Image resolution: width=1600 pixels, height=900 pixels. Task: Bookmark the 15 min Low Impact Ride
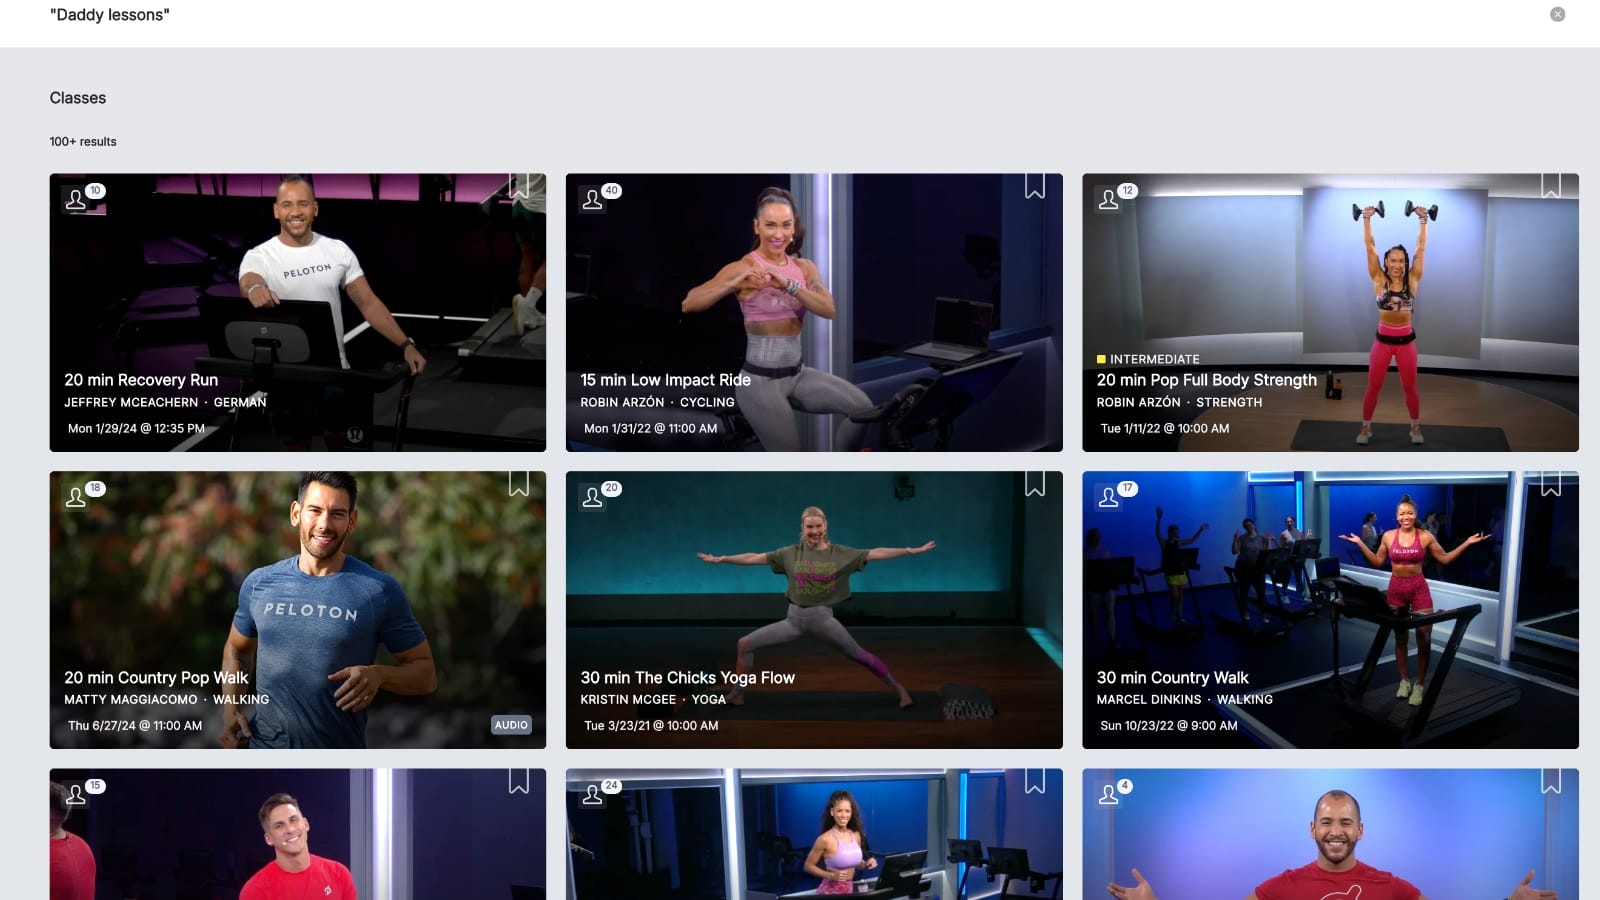1034,186
